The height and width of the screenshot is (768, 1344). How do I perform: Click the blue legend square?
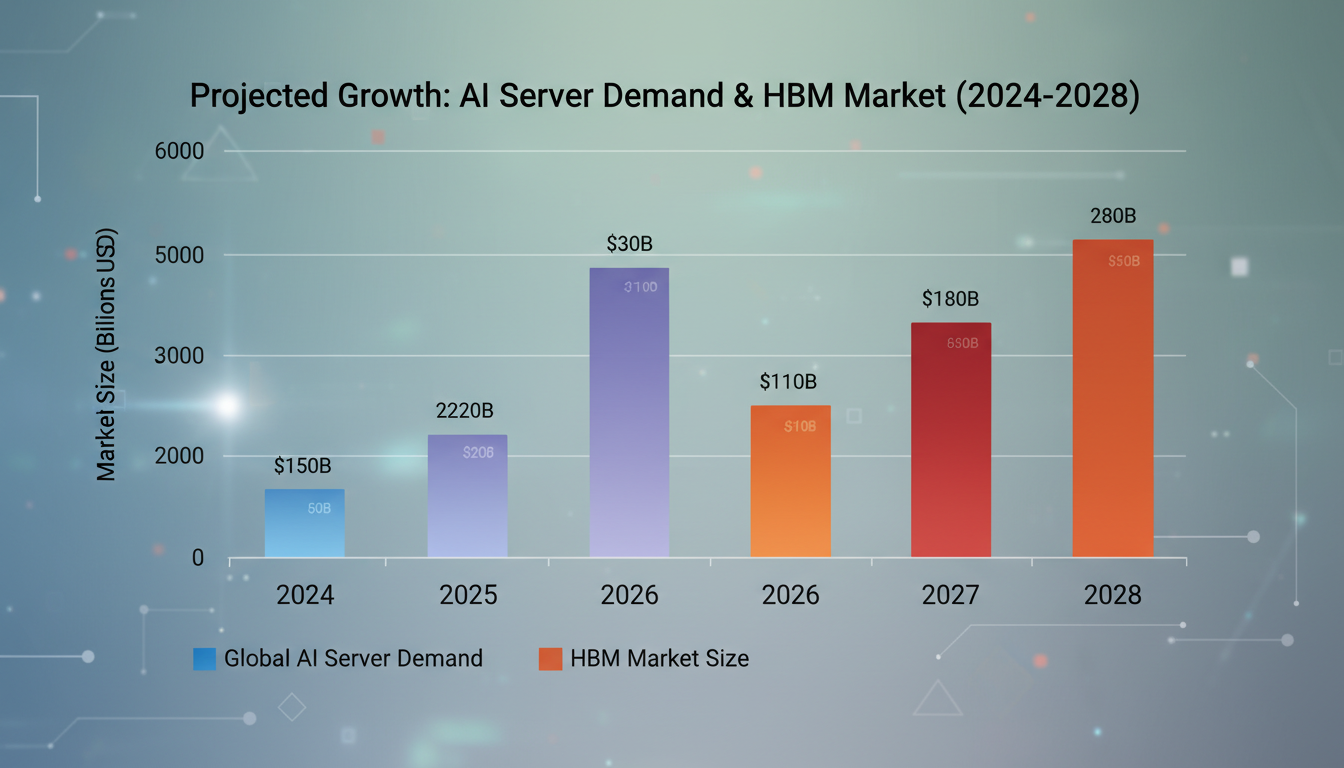(x=203, y=658)
